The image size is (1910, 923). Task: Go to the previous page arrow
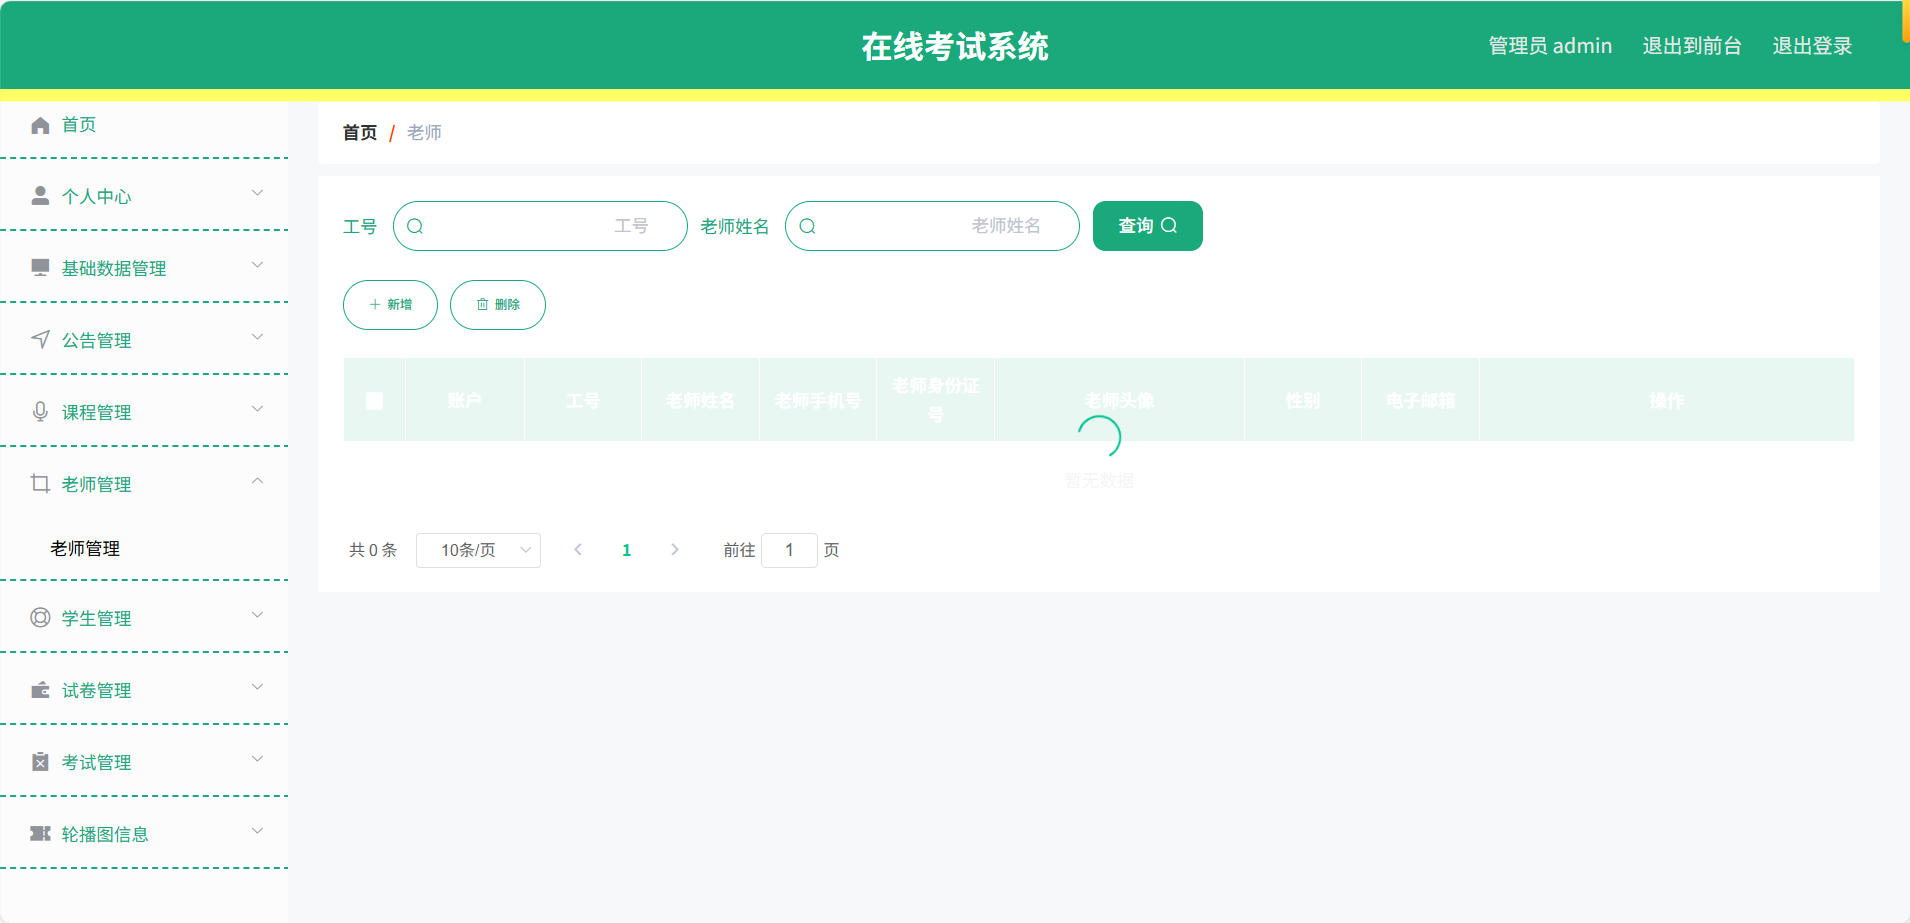(x=578, y=550)
